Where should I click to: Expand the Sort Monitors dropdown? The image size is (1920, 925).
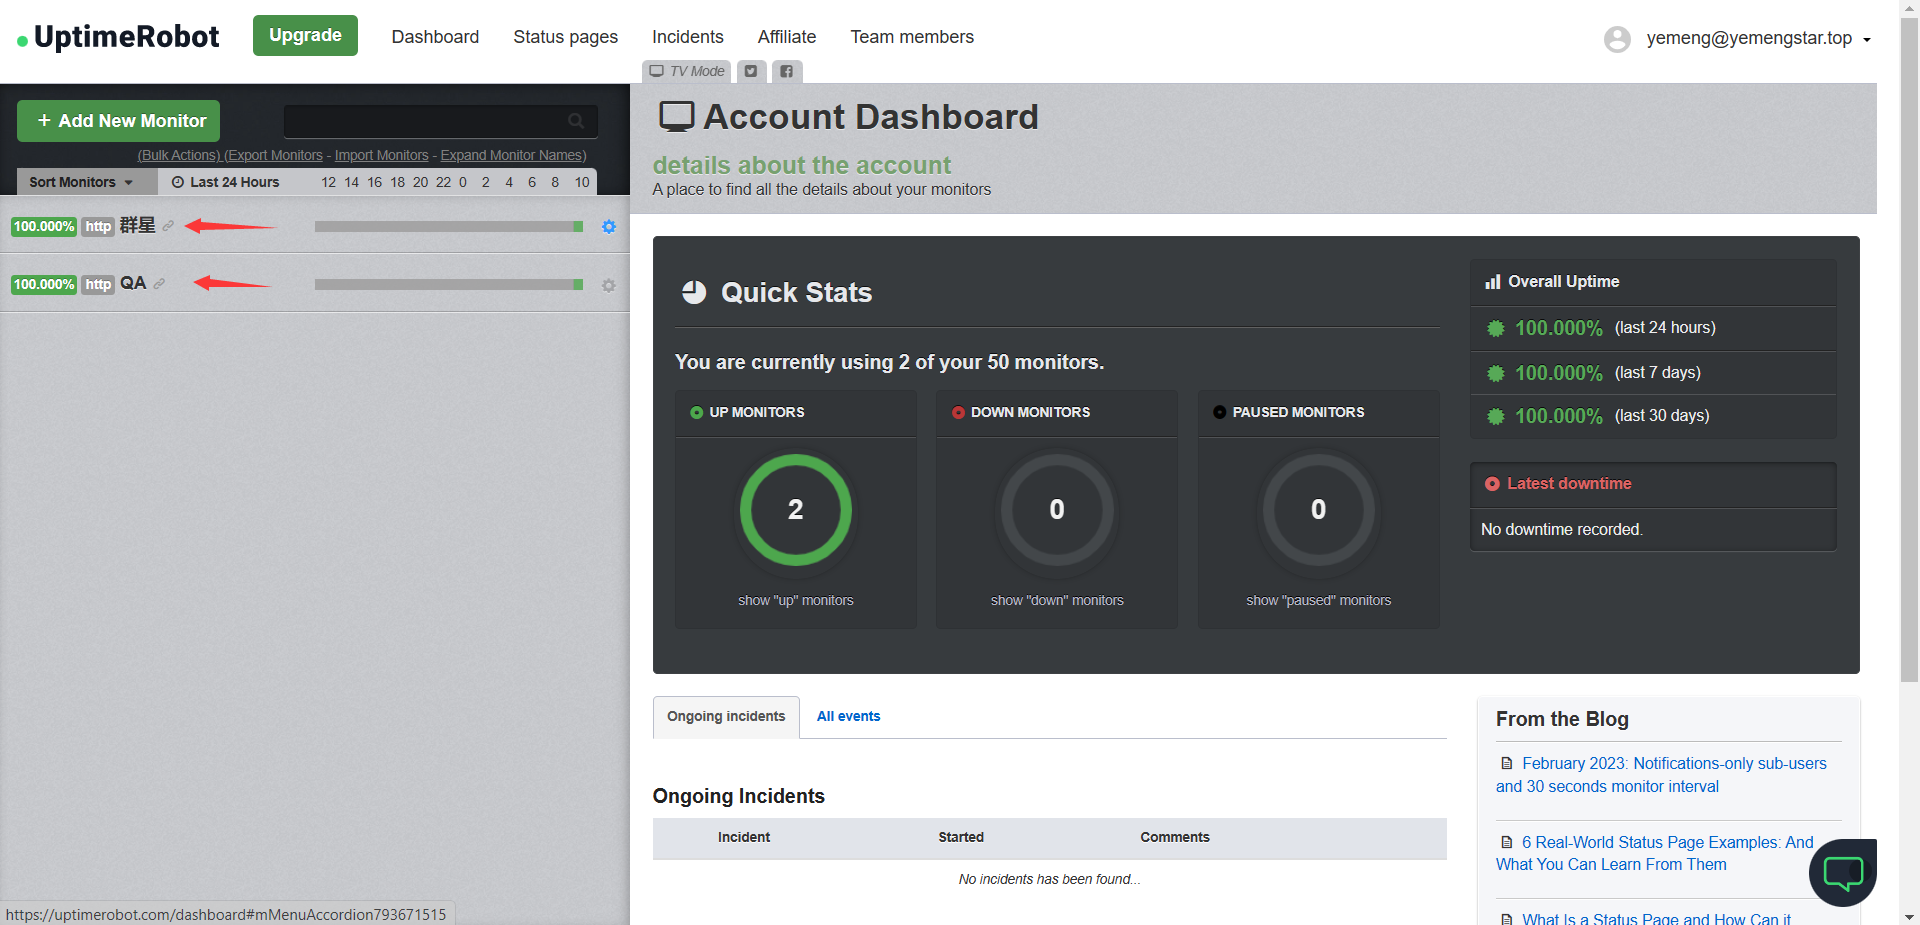click(x=81, y=182)
